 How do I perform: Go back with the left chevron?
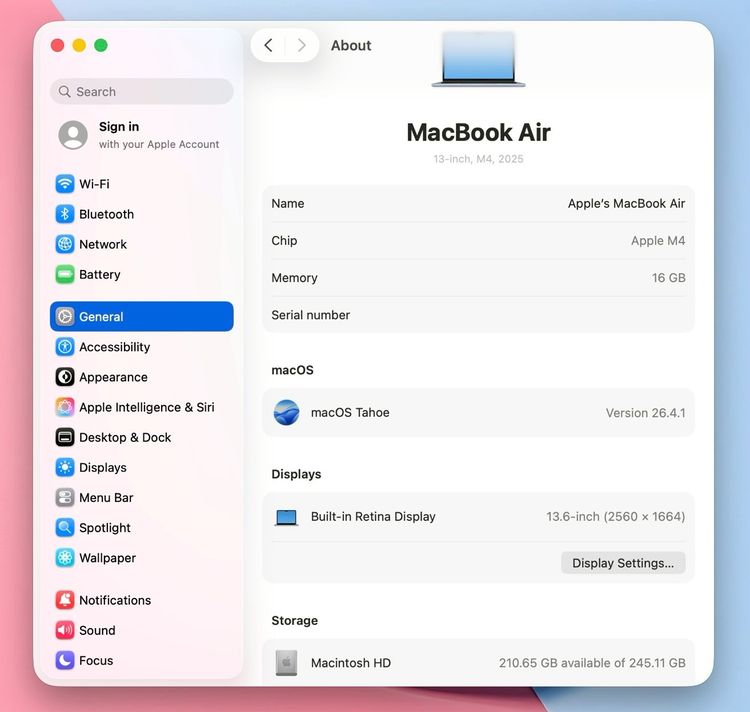268,45
